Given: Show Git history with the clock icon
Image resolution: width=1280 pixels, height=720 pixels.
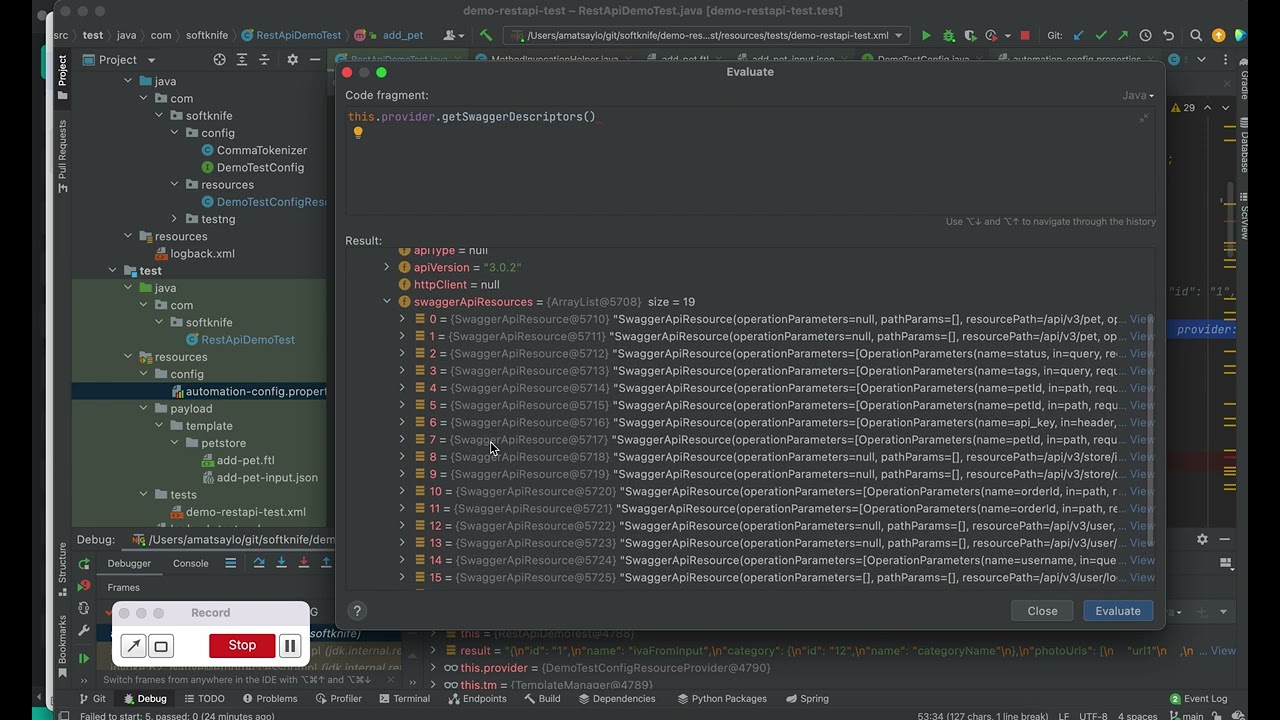Looking at the screenshot, I should [1146, 35].
